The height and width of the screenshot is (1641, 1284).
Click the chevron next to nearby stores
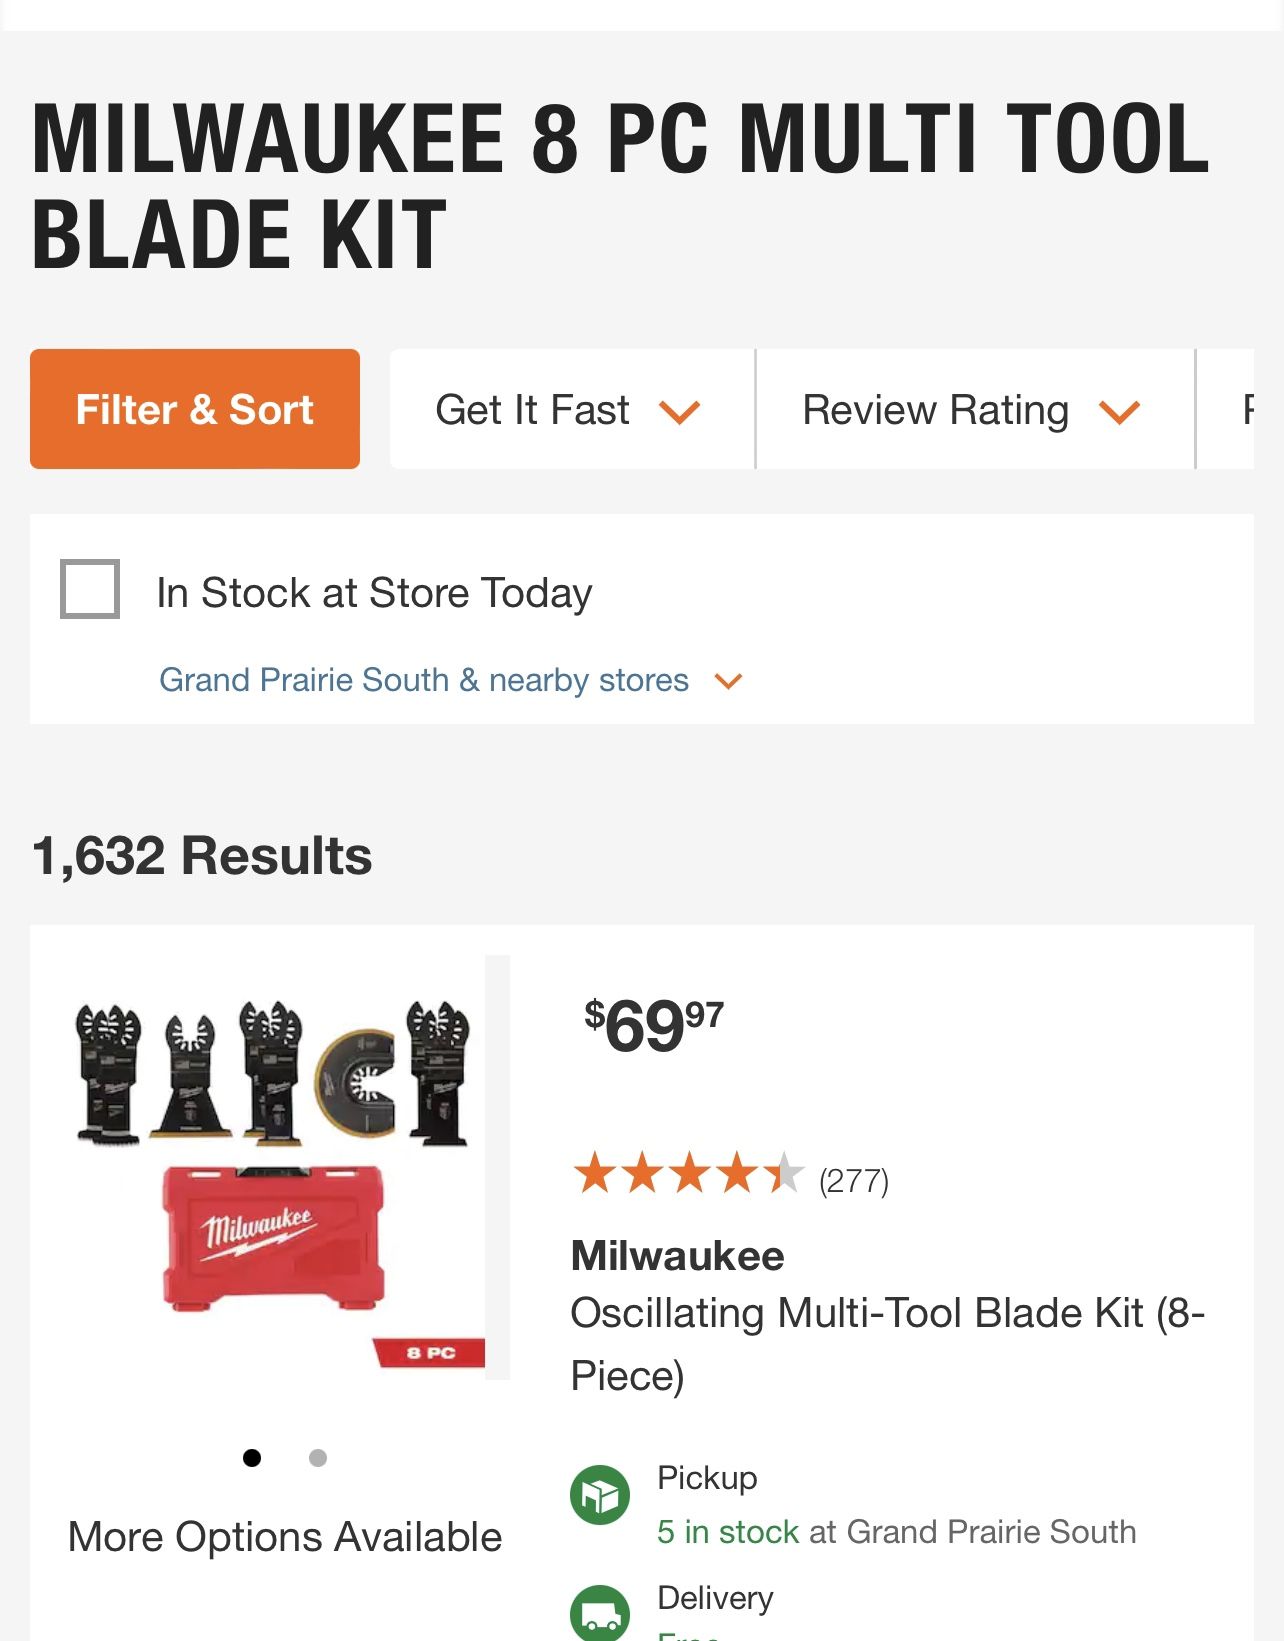pyautogui.click(x=728, y=681)
